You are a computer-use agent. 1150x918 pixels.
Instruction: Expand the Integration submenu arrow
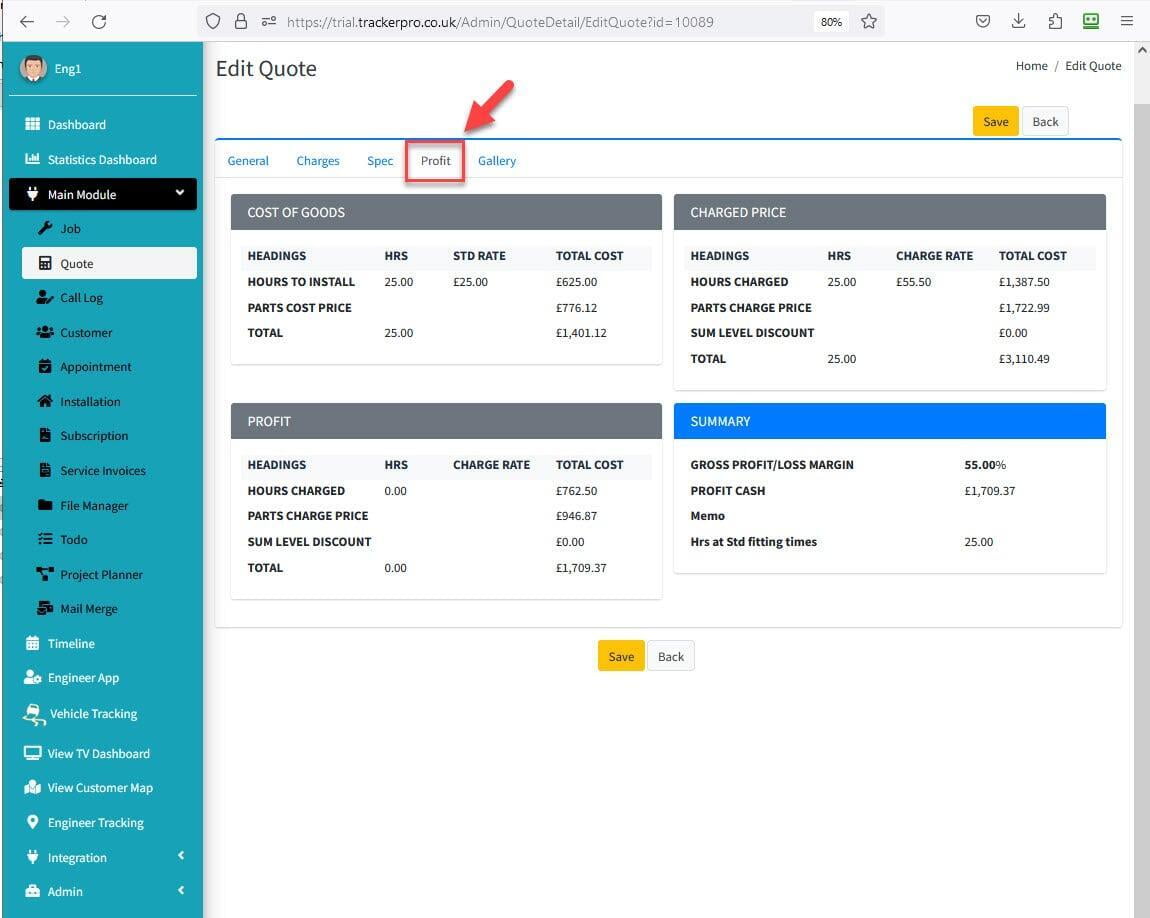pyautogui.click(x=181, y=856)
